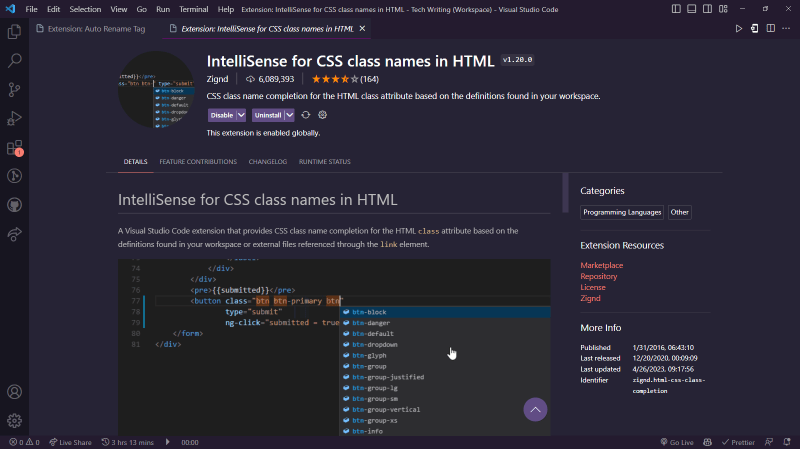Select the RUNTIME STATUS tab
The image size is (800, 449).
[324, 162]
